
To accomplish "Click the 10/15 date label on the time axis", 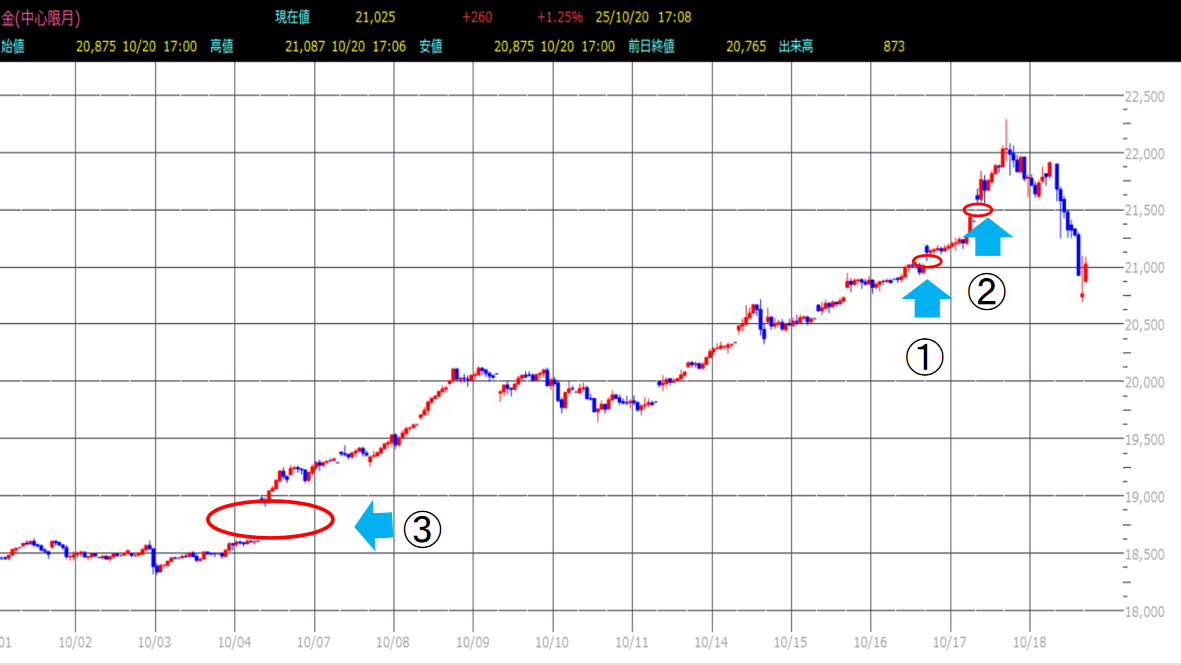I will click(x=790, y=638).
